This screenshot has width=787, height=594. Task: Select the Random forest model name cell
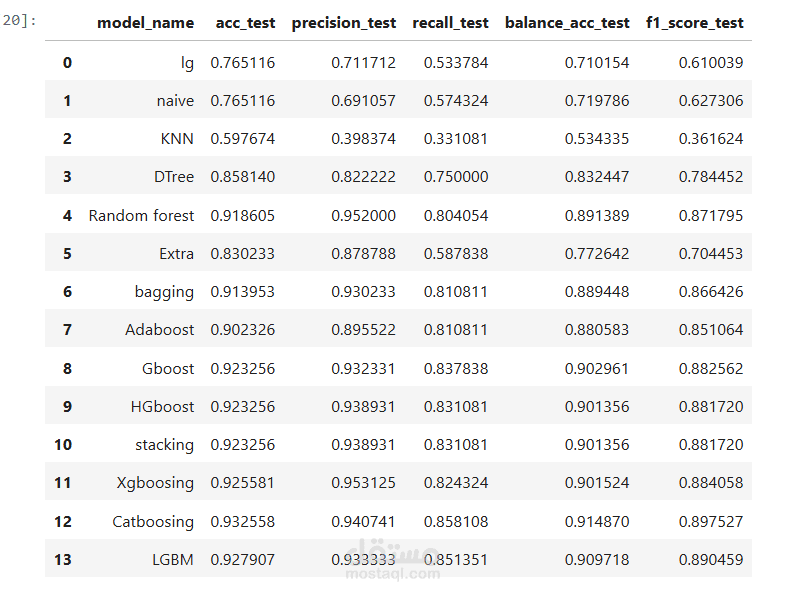click(141, 215)
